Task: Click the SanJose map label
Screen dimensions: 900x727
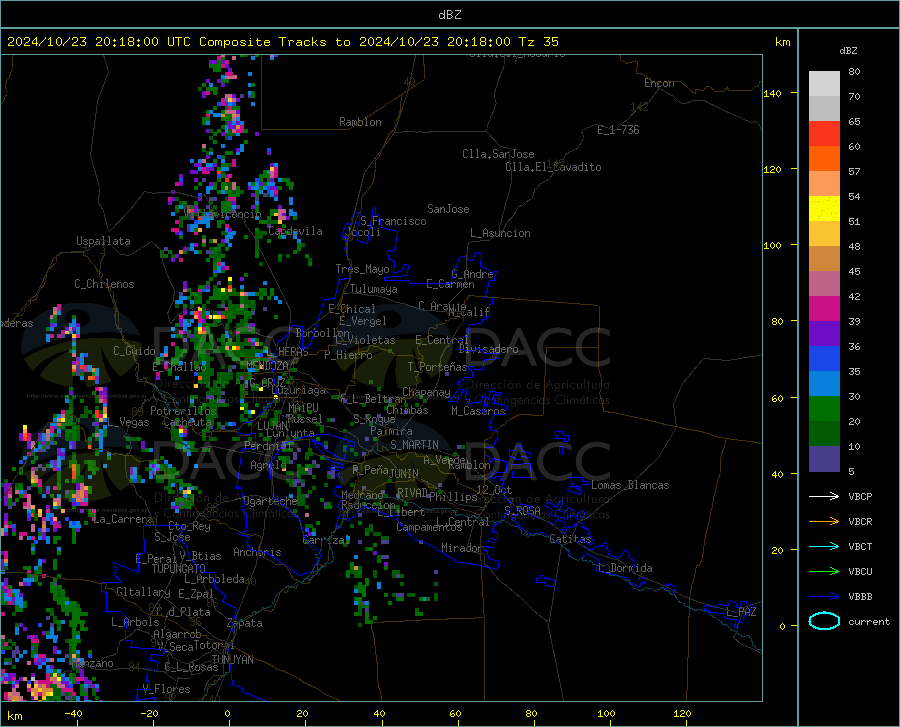Action: click(448, 209)
